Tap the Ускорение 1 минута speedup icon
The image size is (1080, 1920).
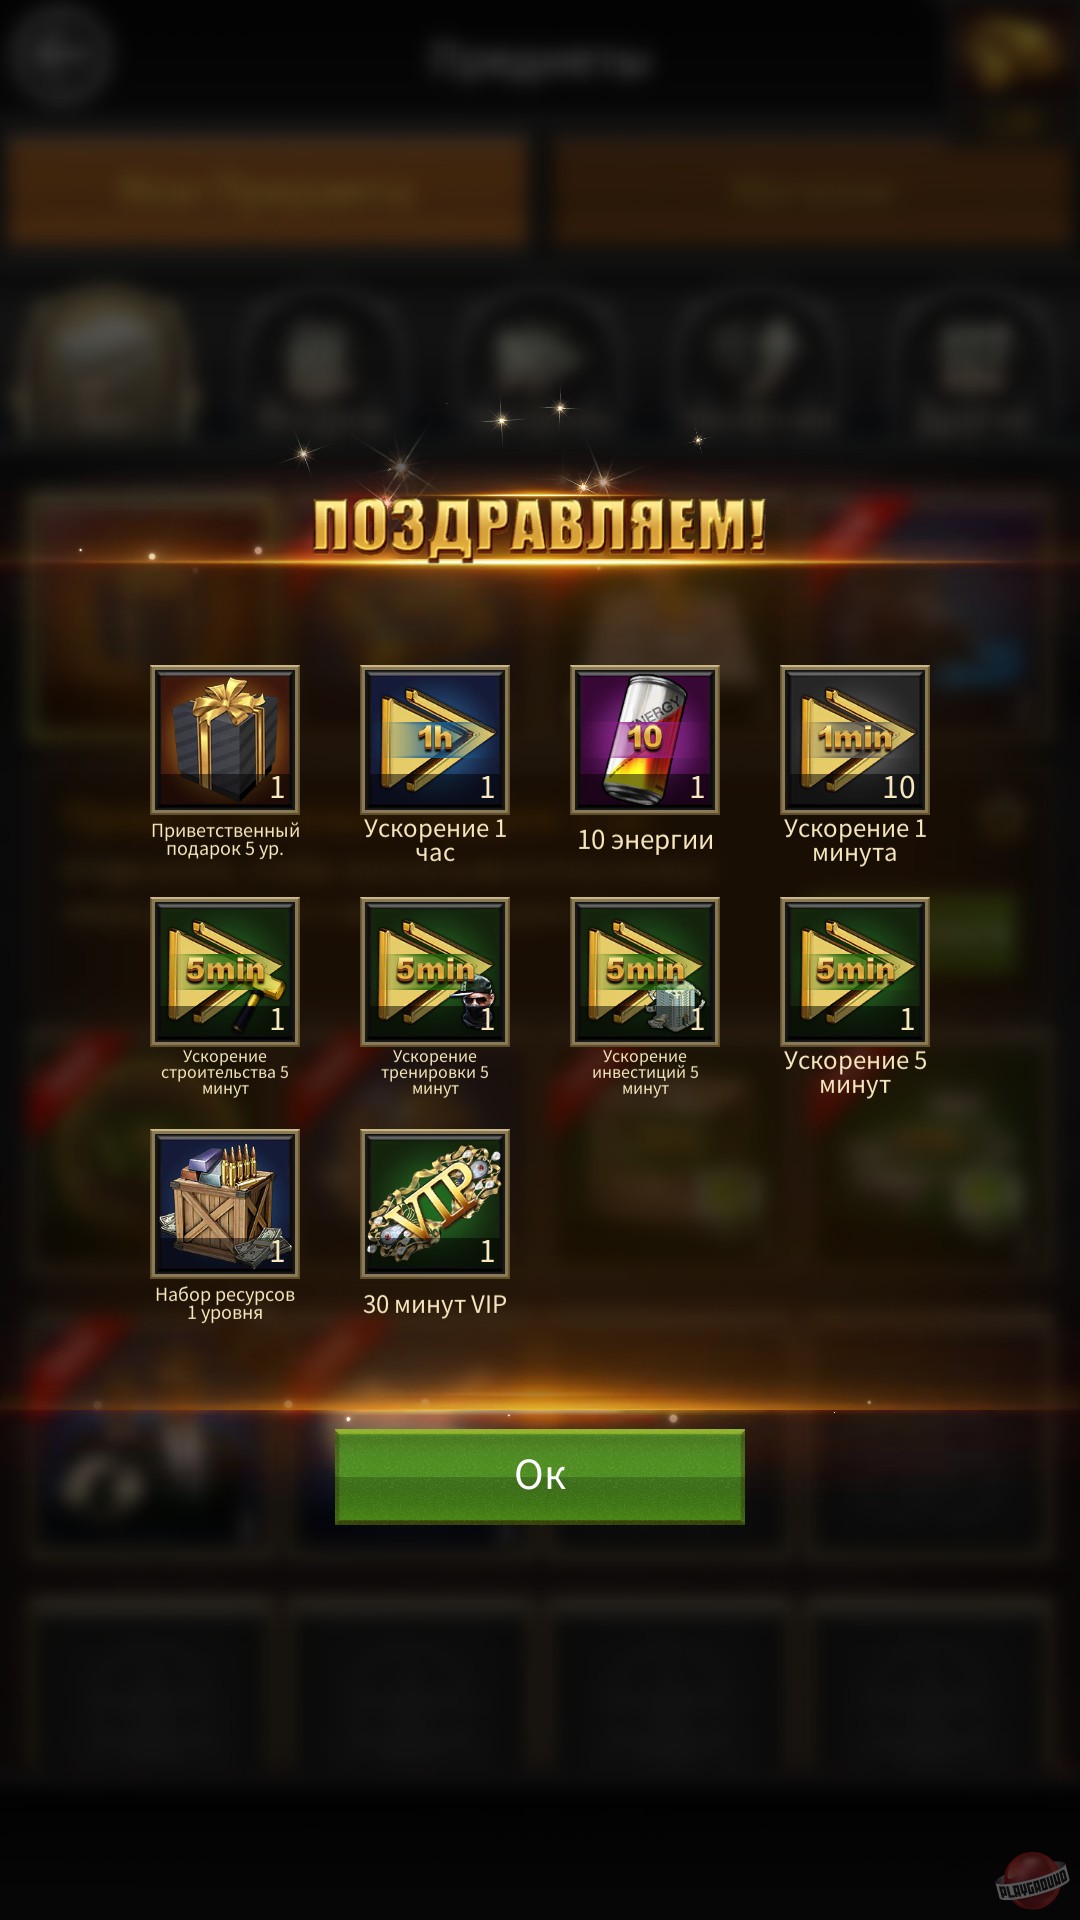point(855,739)
